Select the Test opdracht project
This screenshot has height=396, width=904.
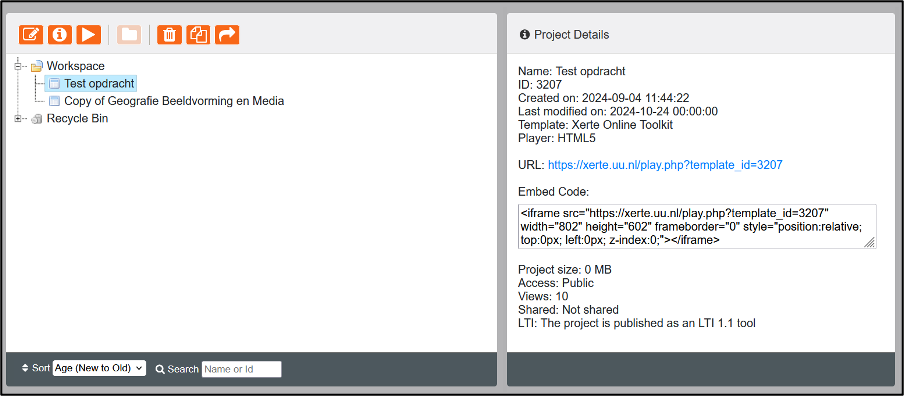(99, 84)
